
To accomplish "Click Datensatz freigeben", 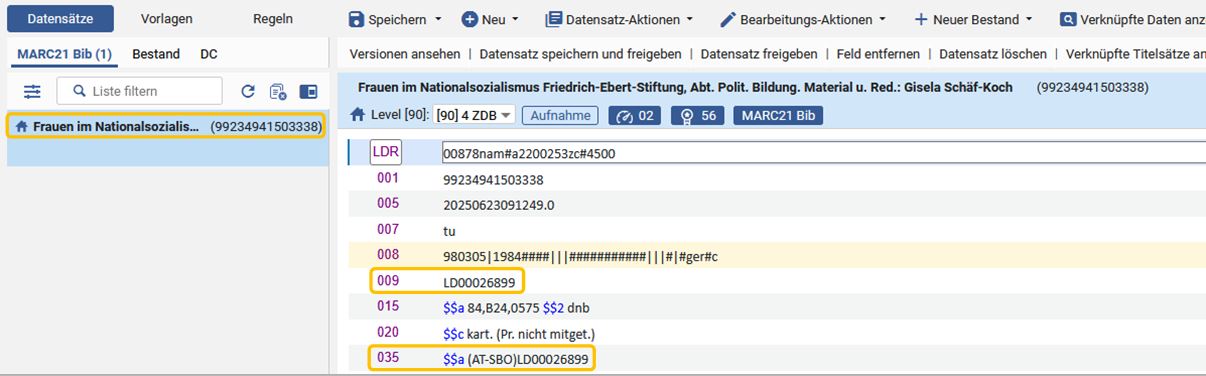I will click(759, 54).
